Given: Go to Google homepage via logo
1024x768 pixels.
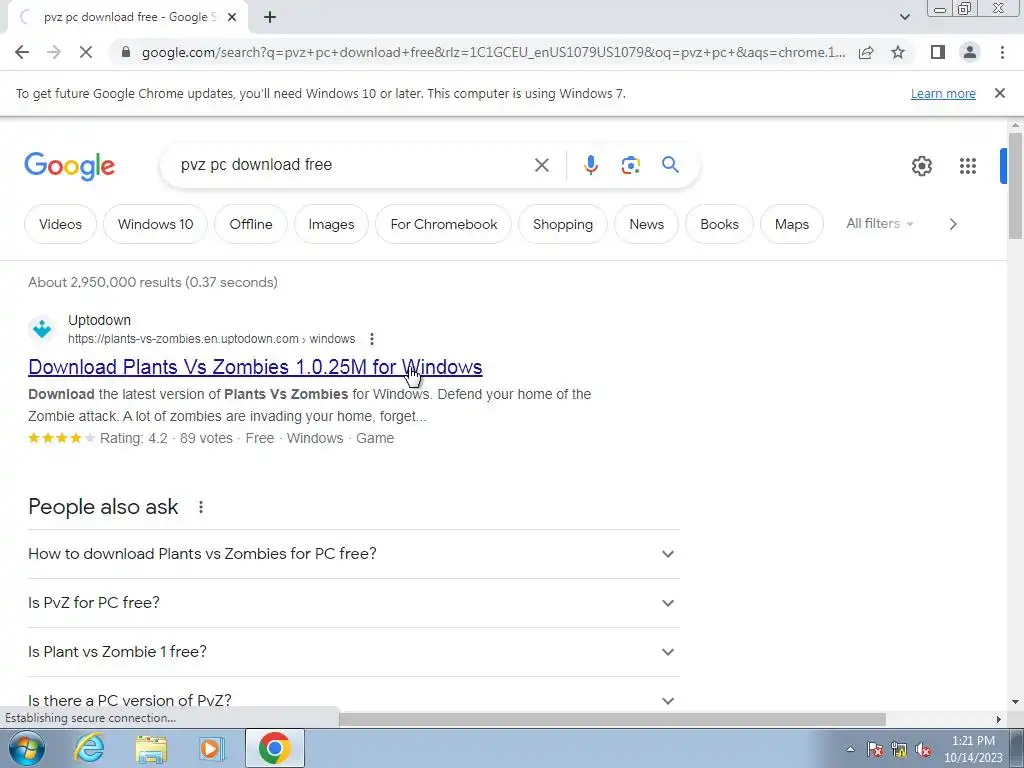Looking at the screenshot, I should (x=70, y=167).
